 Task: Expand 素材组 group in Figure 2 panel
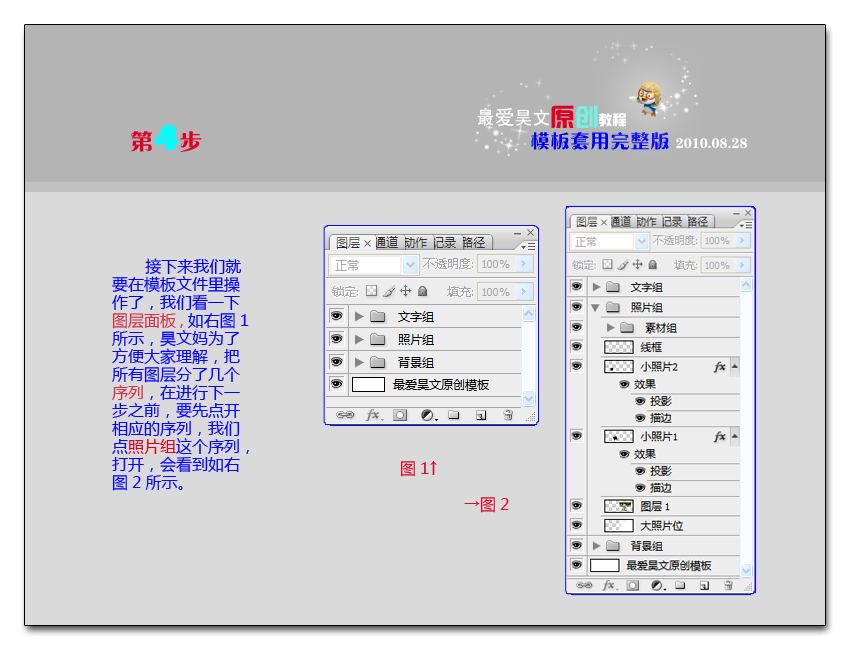point(610,327)
